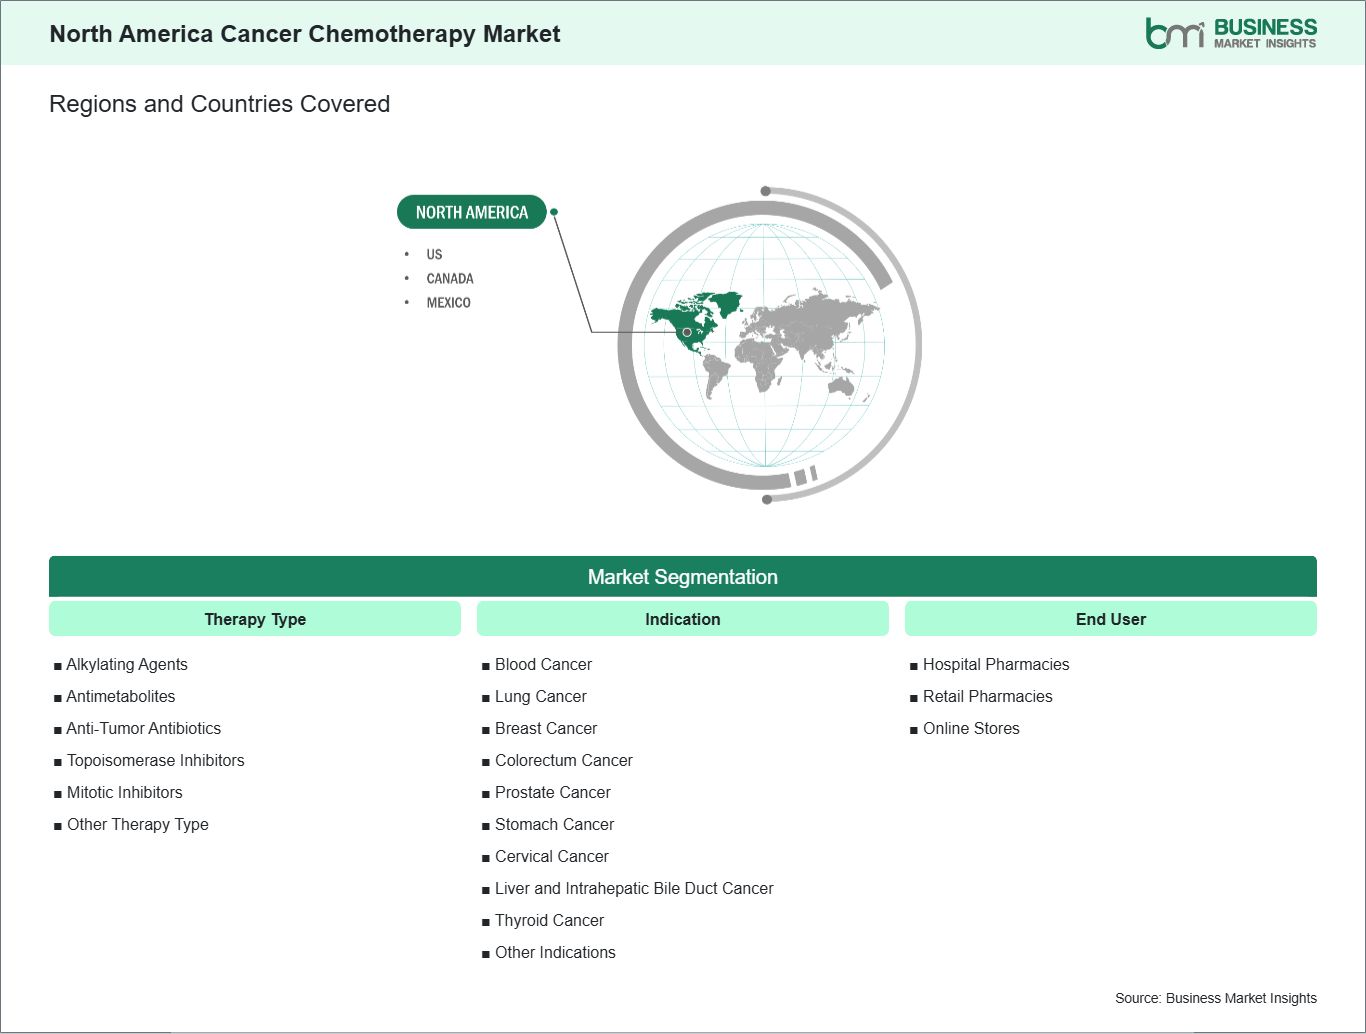Click the Market Segmentation banner
This screenshot has width=1366, height=1034.
point(682,577)
